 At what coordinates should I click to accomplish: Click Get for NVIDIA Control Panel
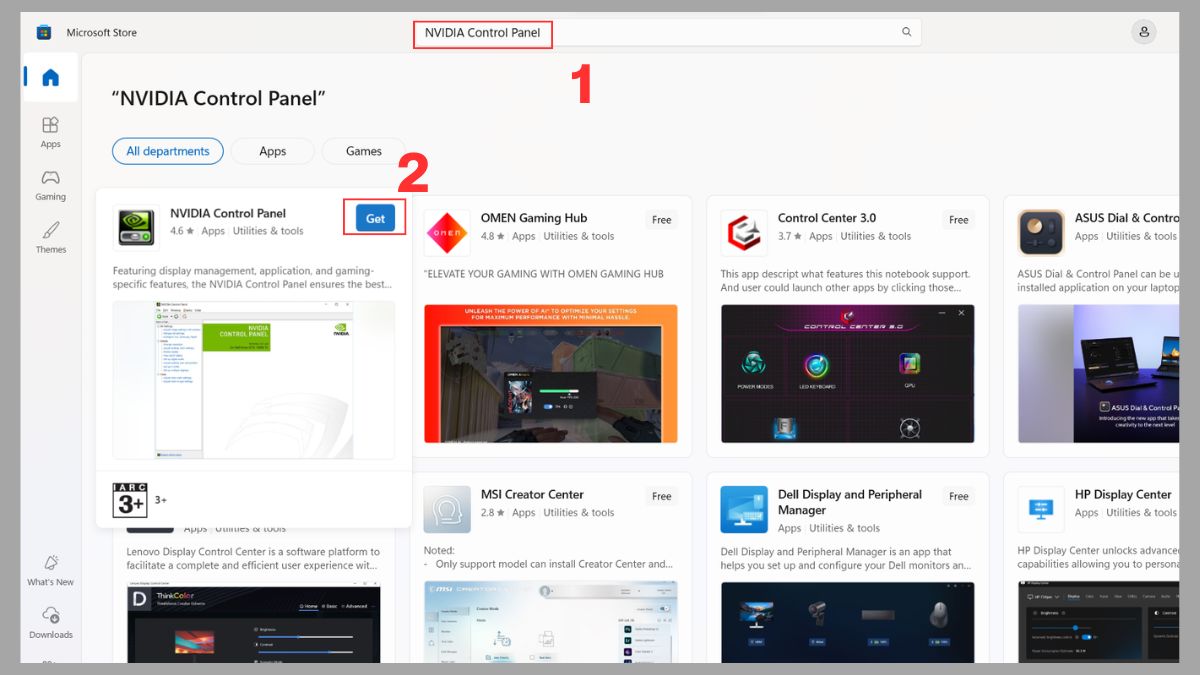375,218
